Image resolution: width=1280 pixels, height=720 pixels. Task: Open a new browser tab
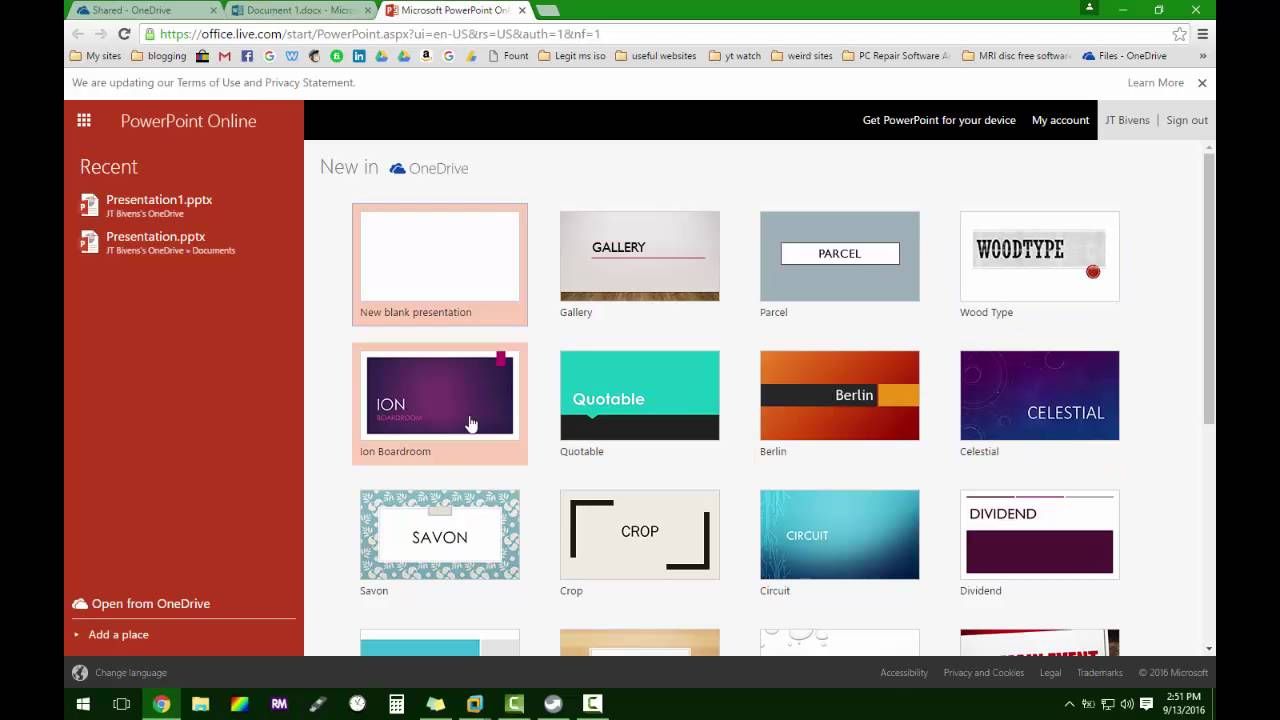[x=547, y=10]
